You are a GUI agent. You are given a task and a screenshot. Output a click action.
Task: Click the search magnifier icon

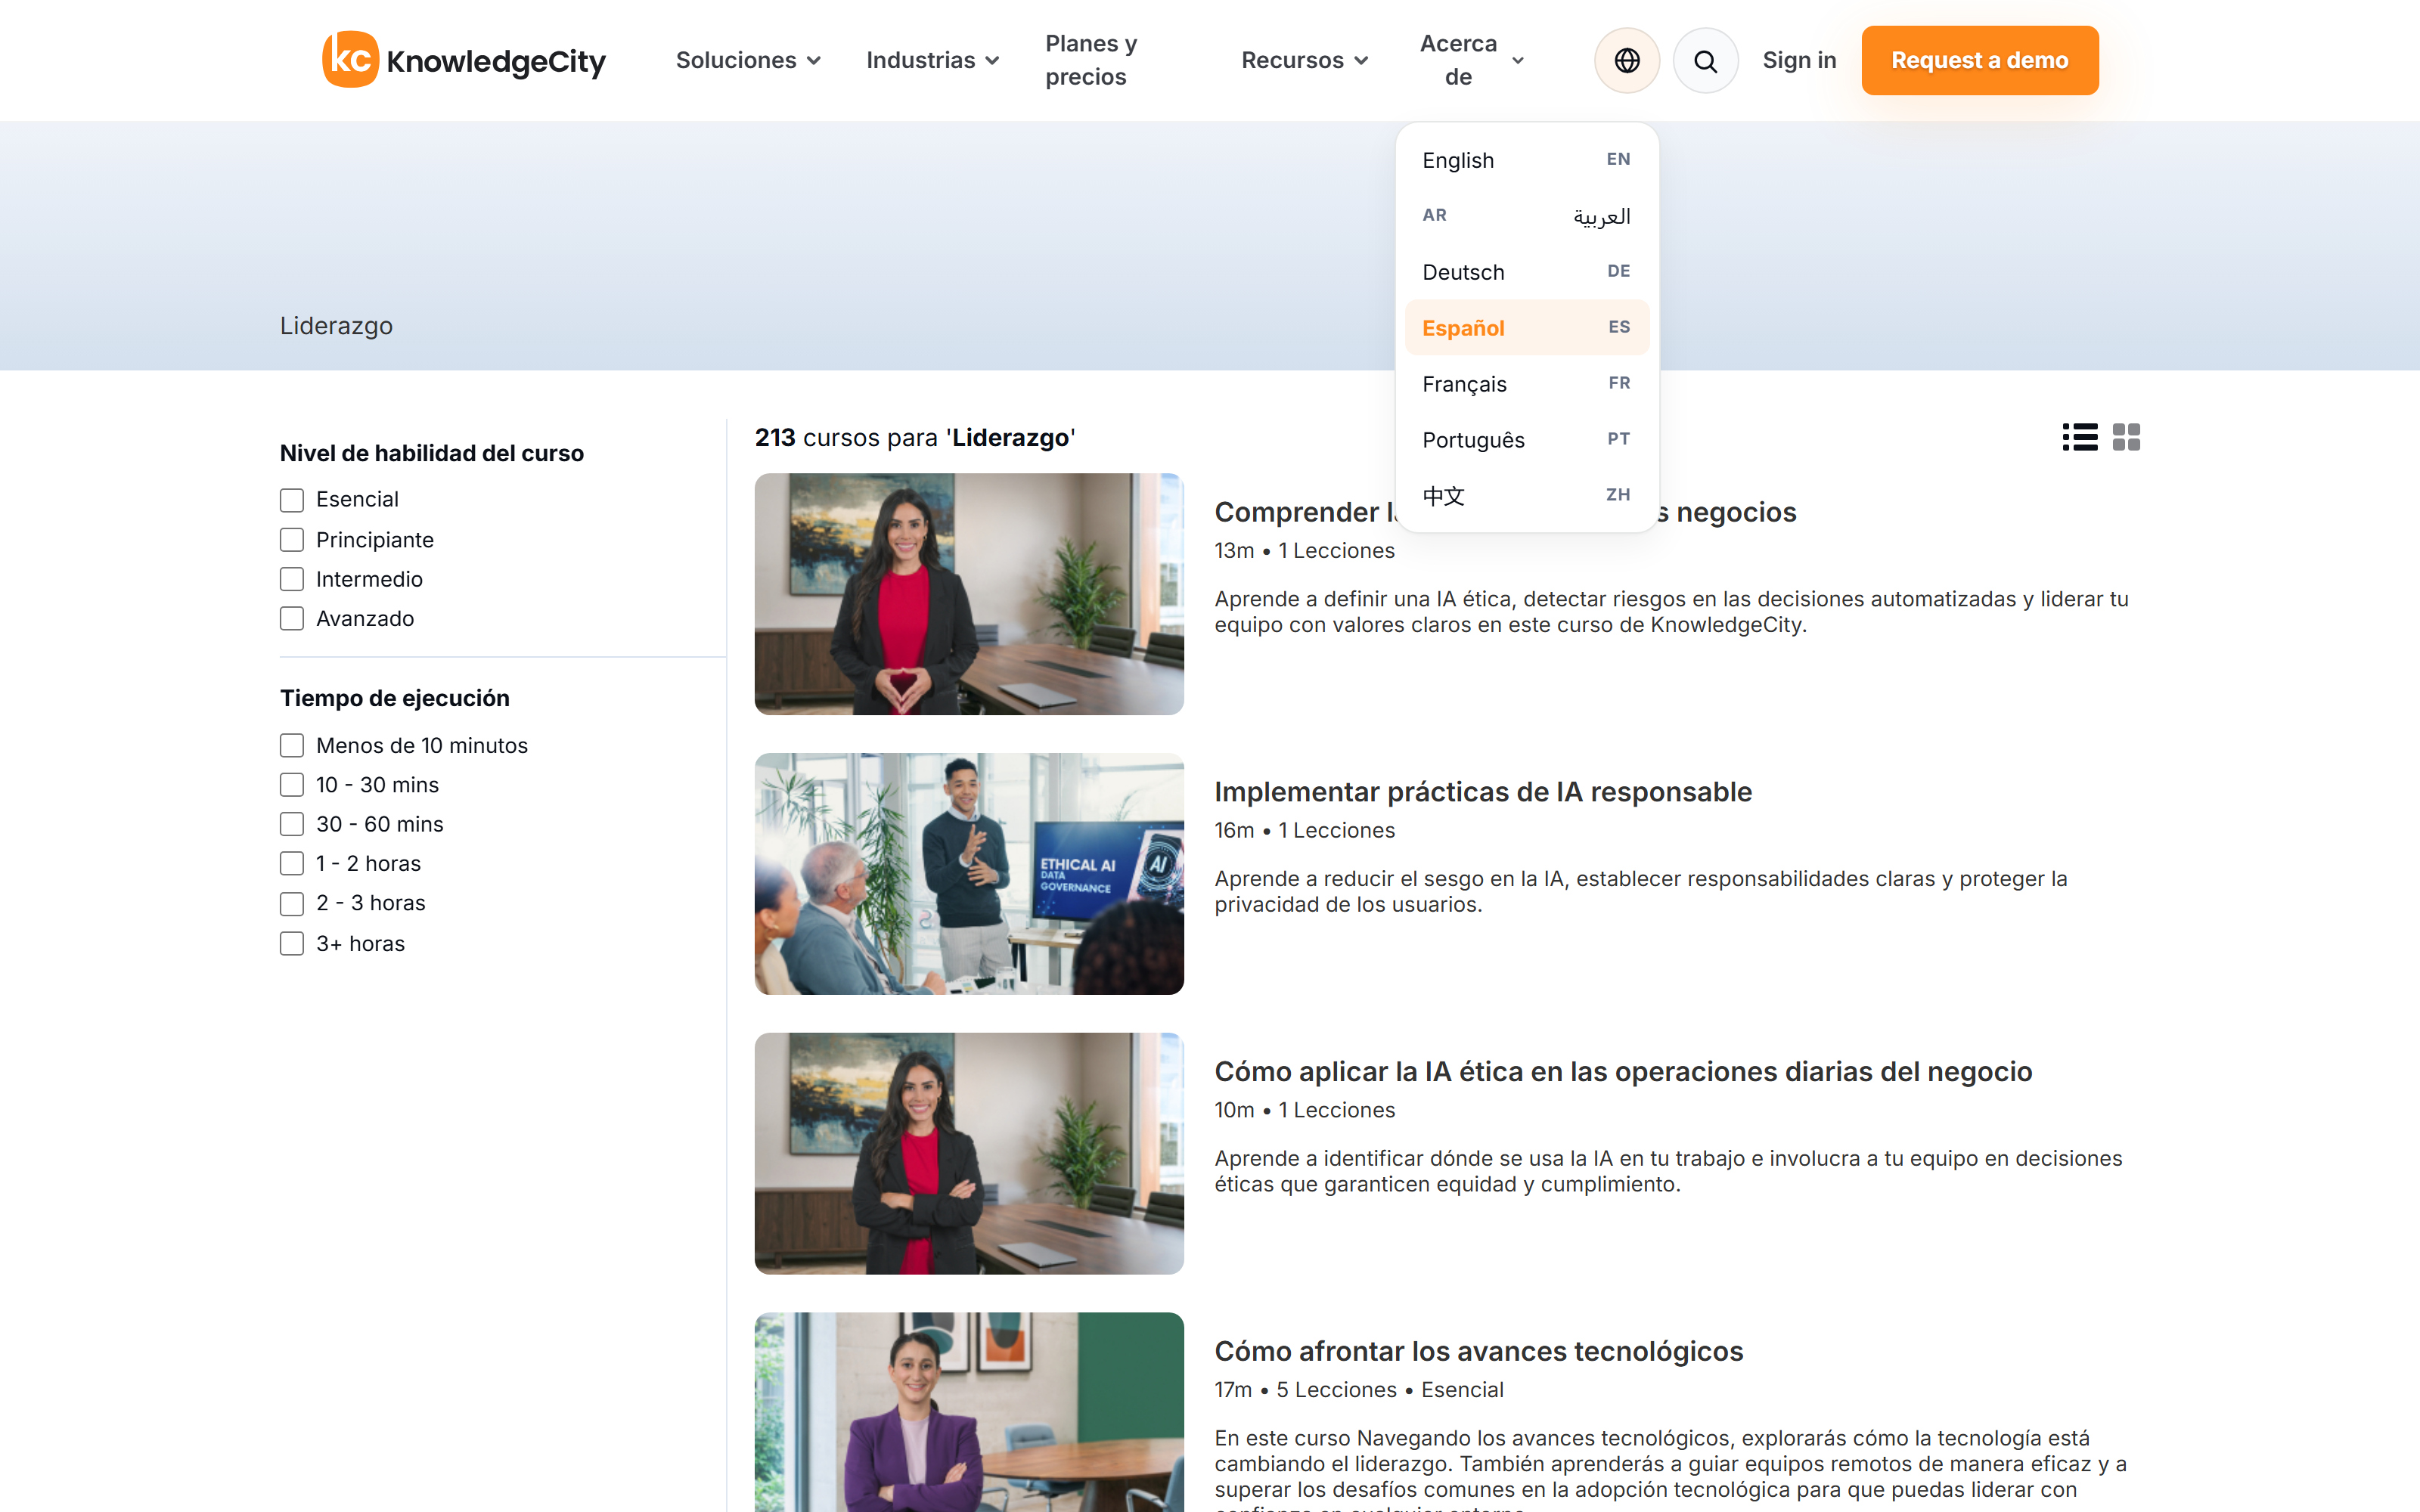(1705, 60)
